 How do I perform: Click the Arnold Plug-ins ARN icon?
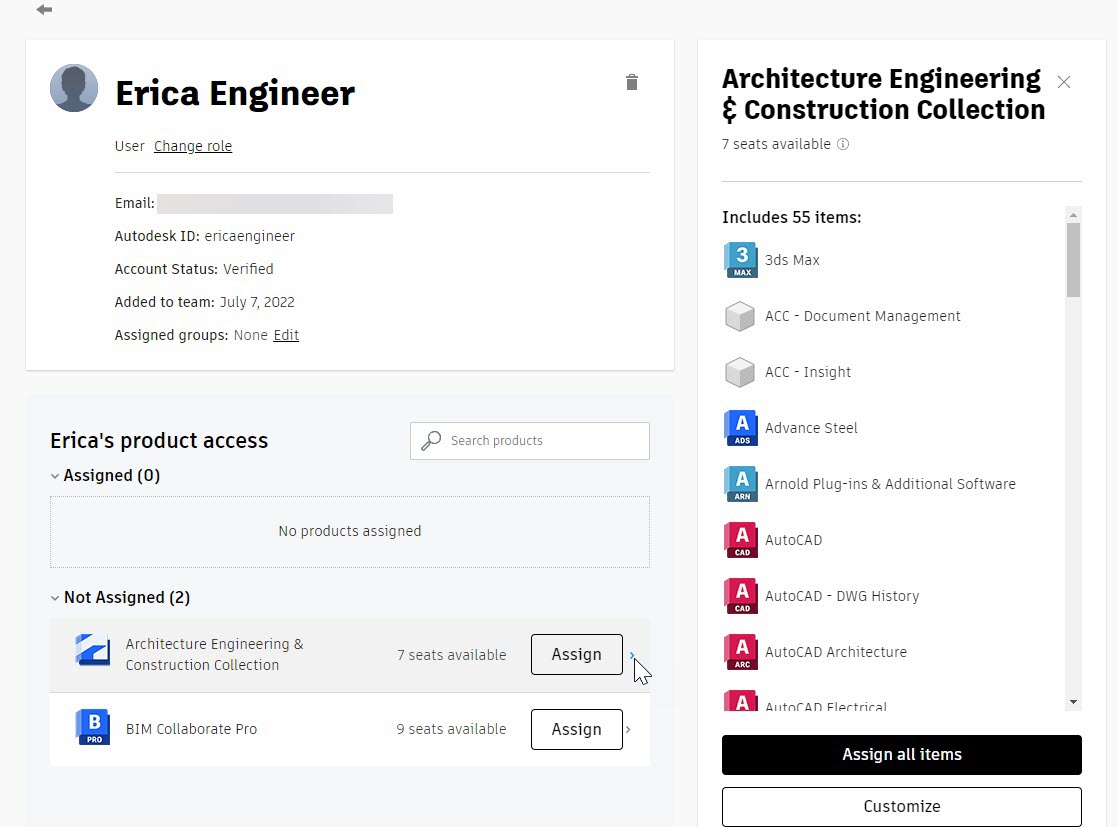point(741,484)
